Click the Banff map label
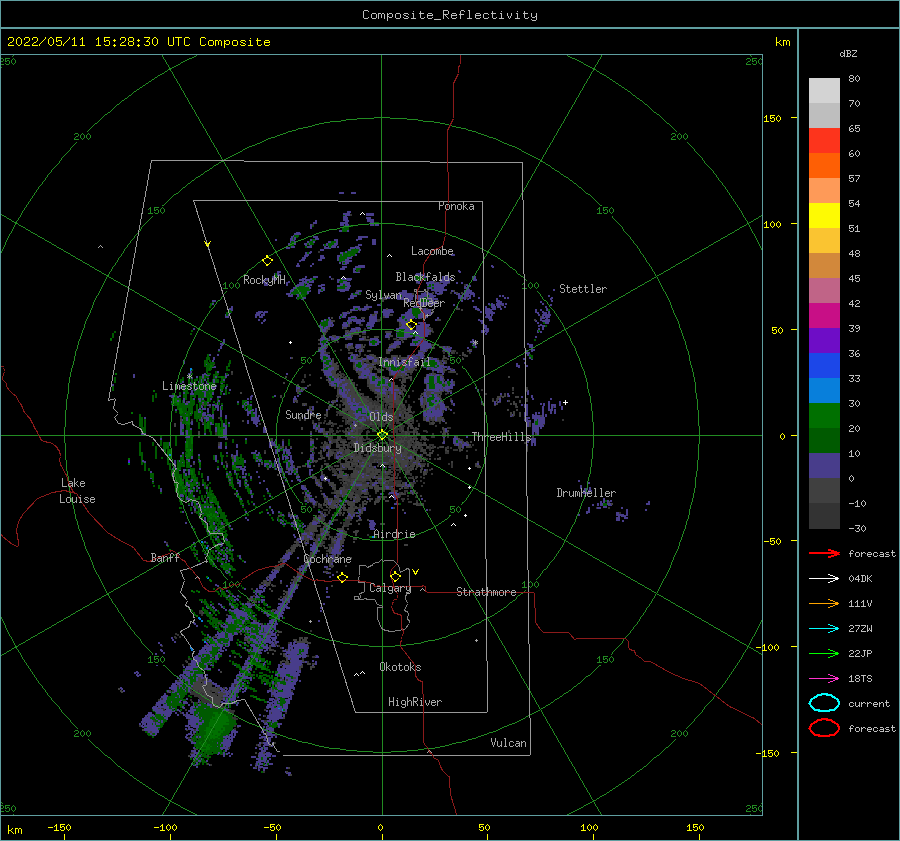900x841 pixels. (x=165, y=557)
